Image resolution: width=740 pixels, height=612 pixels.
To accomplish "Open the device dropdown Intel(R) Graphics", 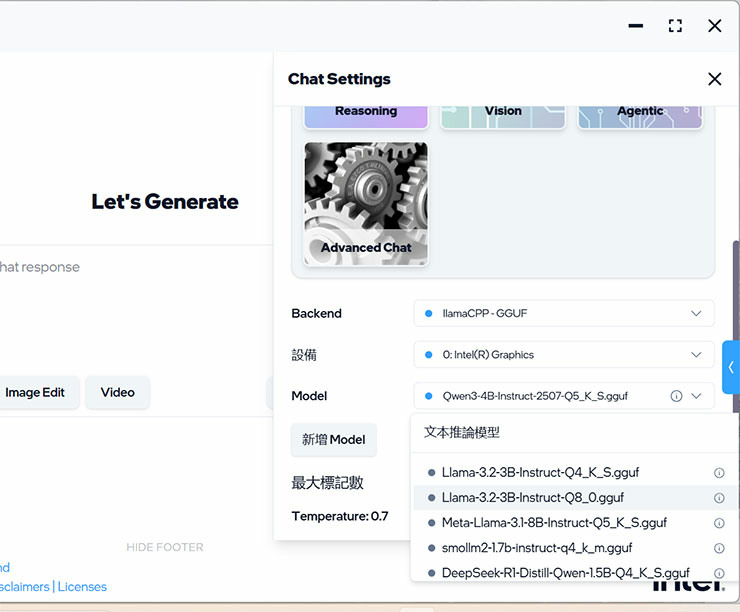I will (x=564, y=354).
